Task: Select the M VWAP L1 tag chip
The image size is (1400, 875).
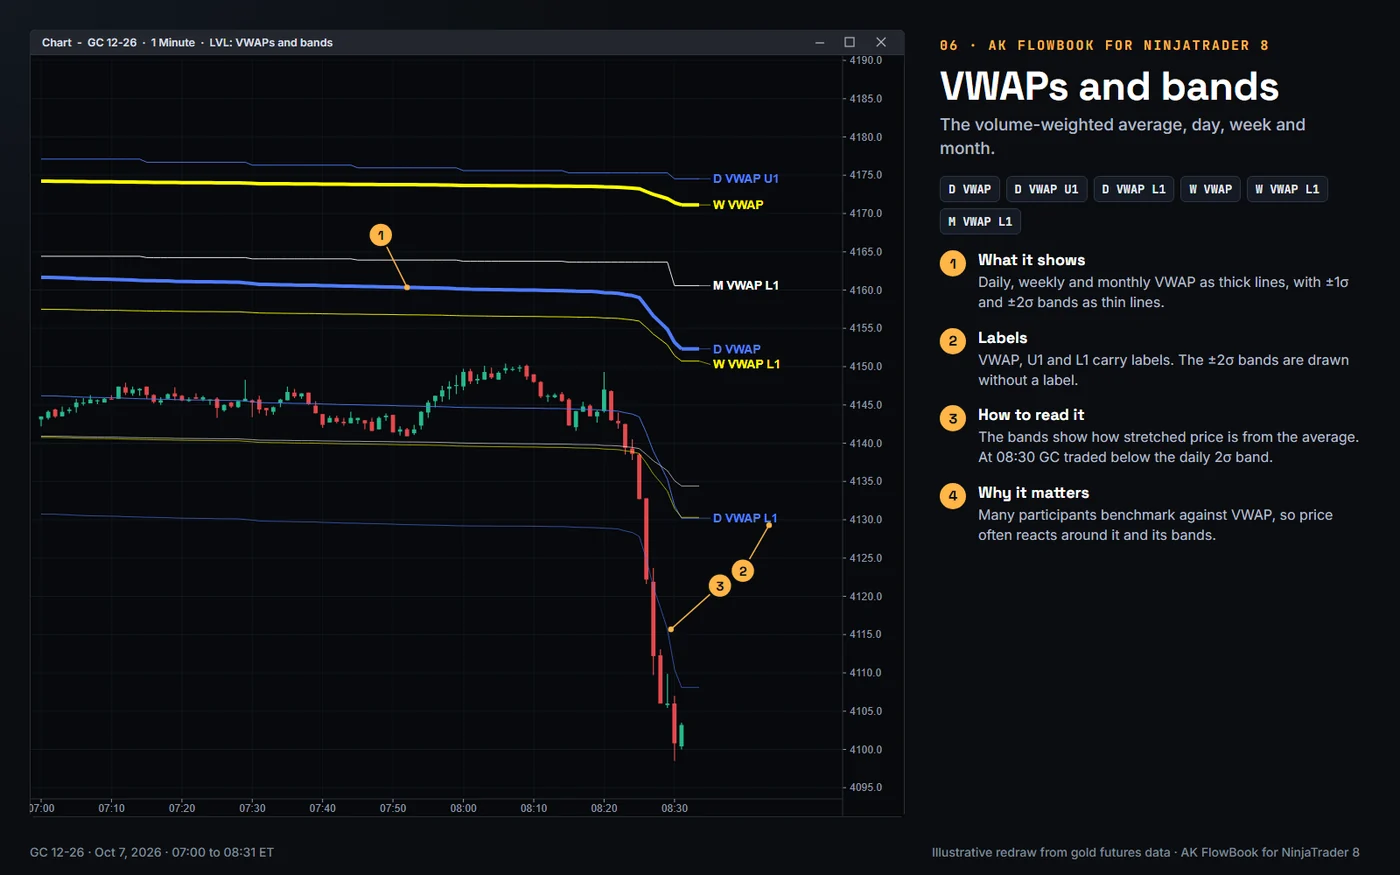Action: pyautogui.click(x=980, y=221)
